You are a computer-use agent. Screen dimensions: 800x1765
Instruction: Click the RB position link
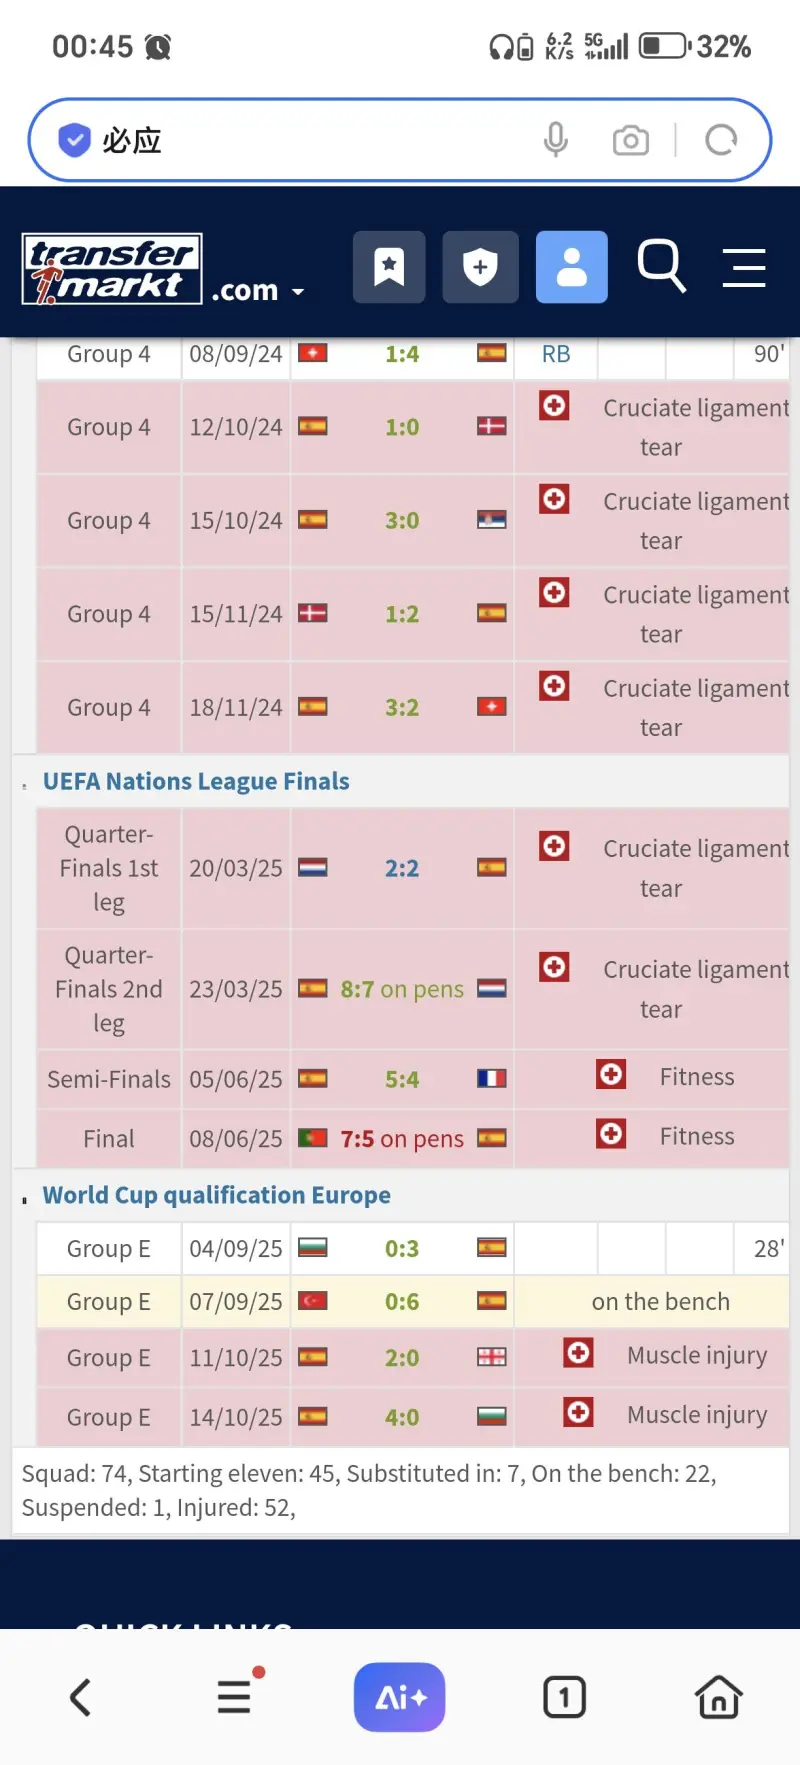(556, 354)
